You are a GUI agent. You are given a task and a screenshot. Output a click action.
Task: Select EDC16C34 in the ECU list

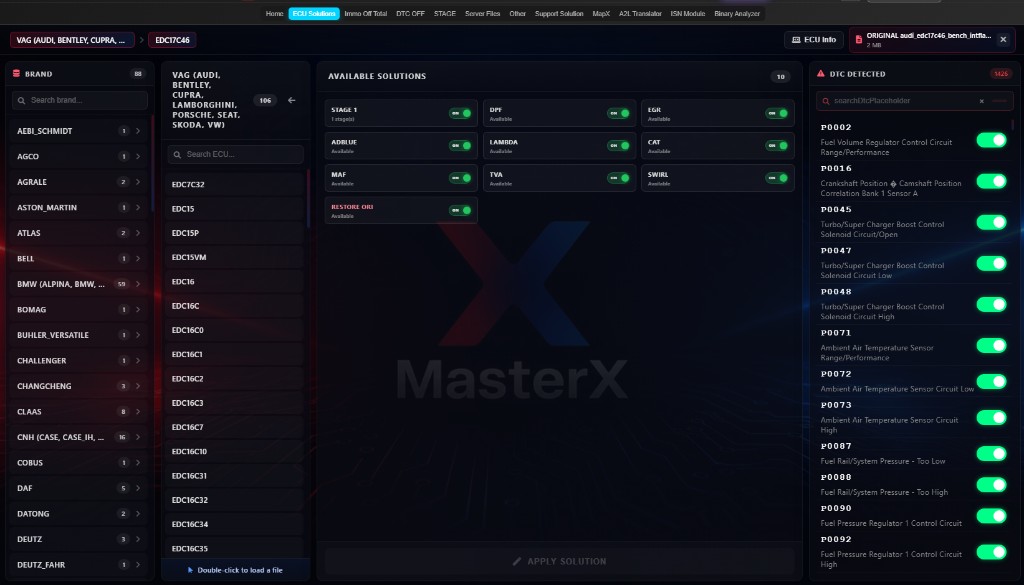point(235,524)
